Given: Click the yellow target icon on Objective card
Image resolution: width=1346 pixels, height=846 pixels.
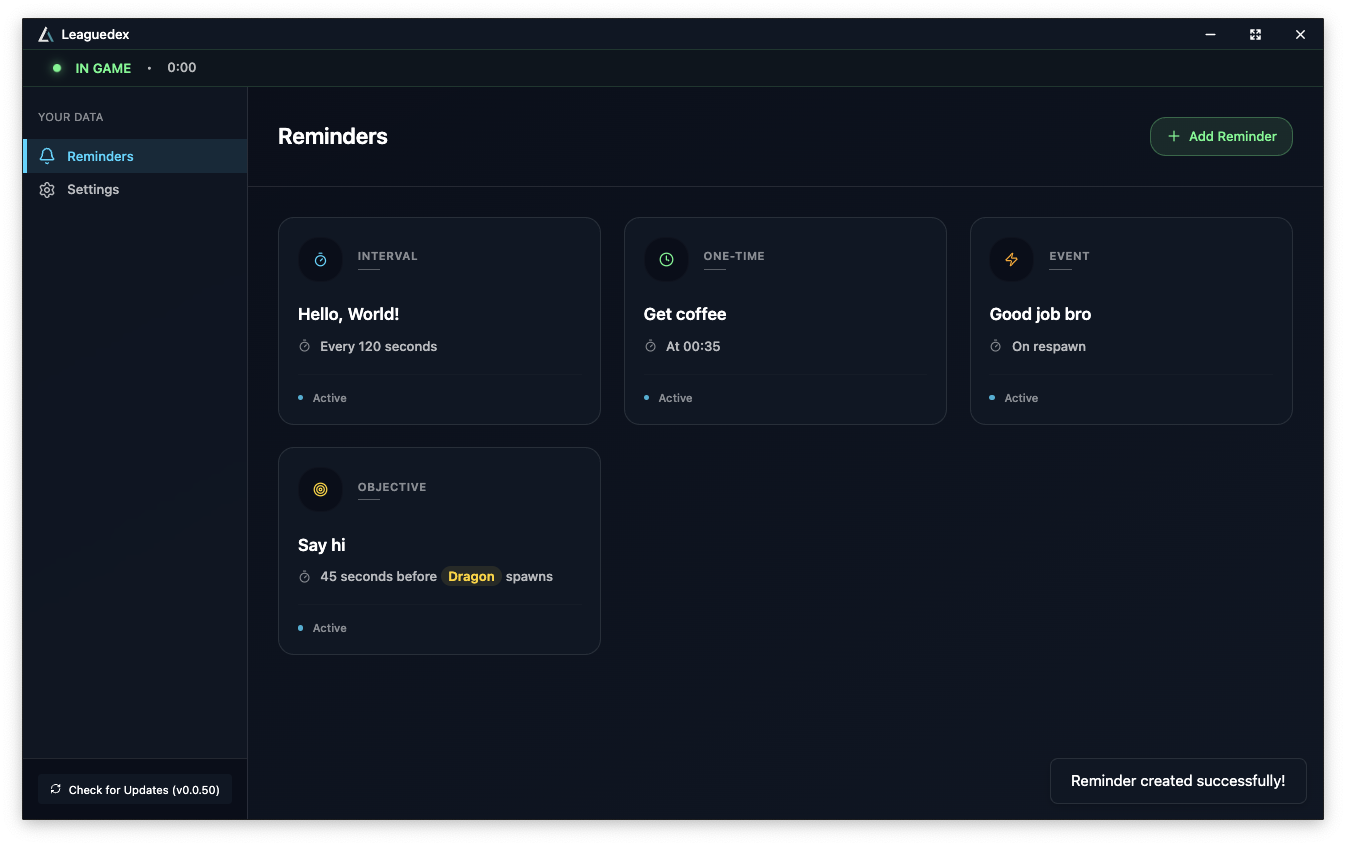Looking at the screenshot, I should coord(320,490).
